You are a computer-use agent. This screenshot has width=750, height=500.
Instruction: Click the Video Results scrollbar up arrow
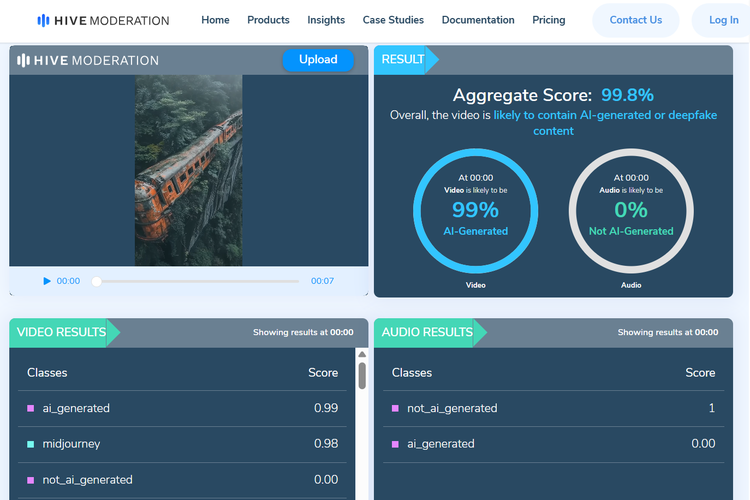[362, 354]
